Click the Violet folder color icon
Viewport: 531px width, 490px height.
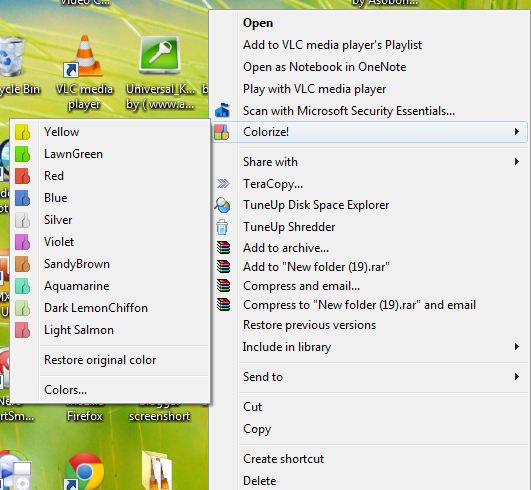tap(22, 242)
